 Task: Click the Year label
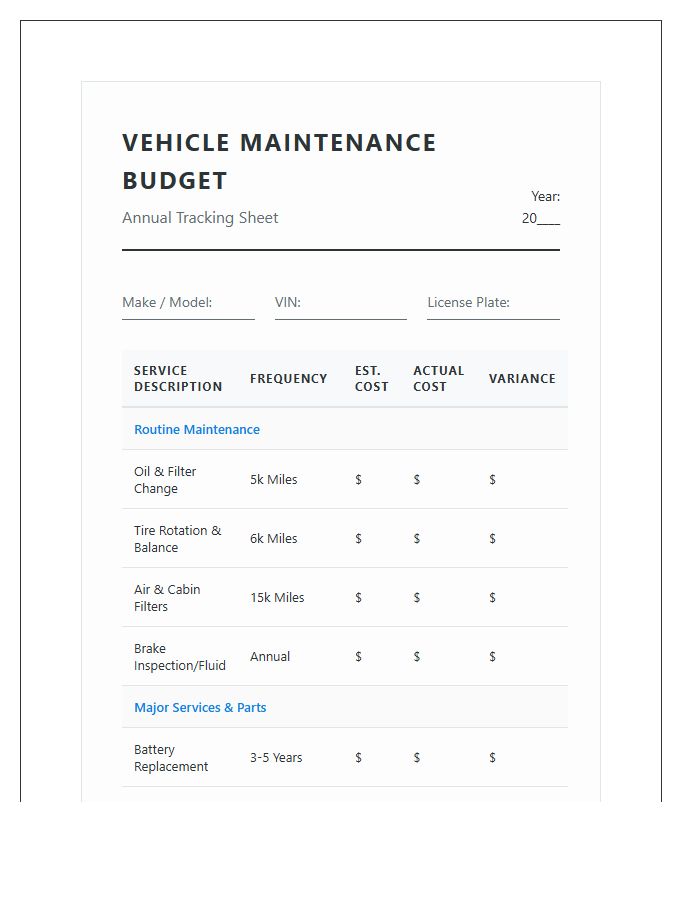(545, 196)
